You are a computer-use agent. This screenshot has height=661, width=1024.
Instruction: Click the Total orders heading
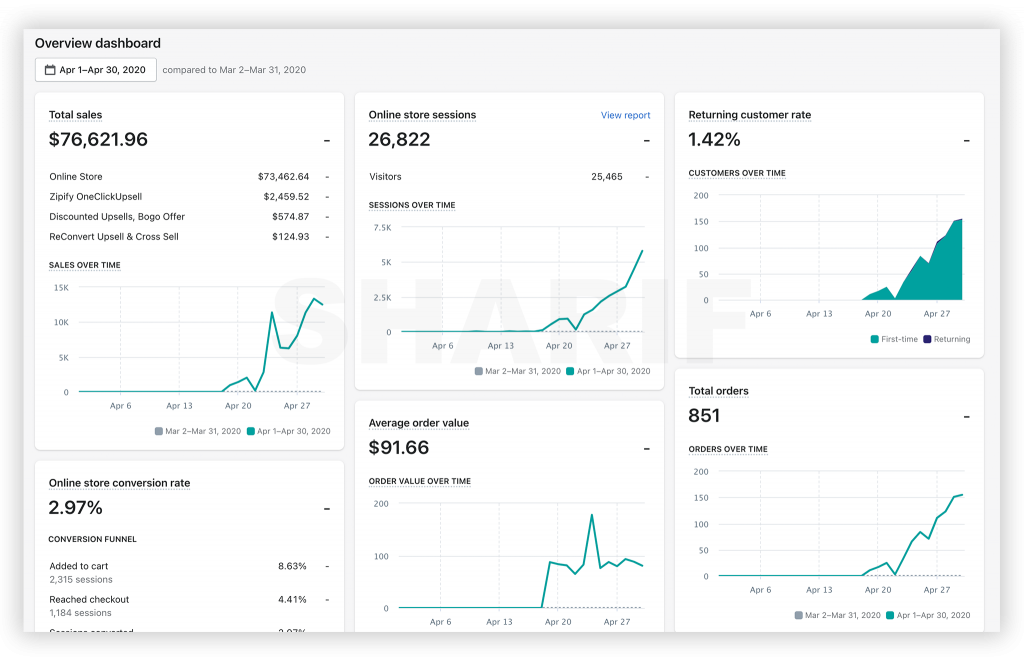point(718,391)
